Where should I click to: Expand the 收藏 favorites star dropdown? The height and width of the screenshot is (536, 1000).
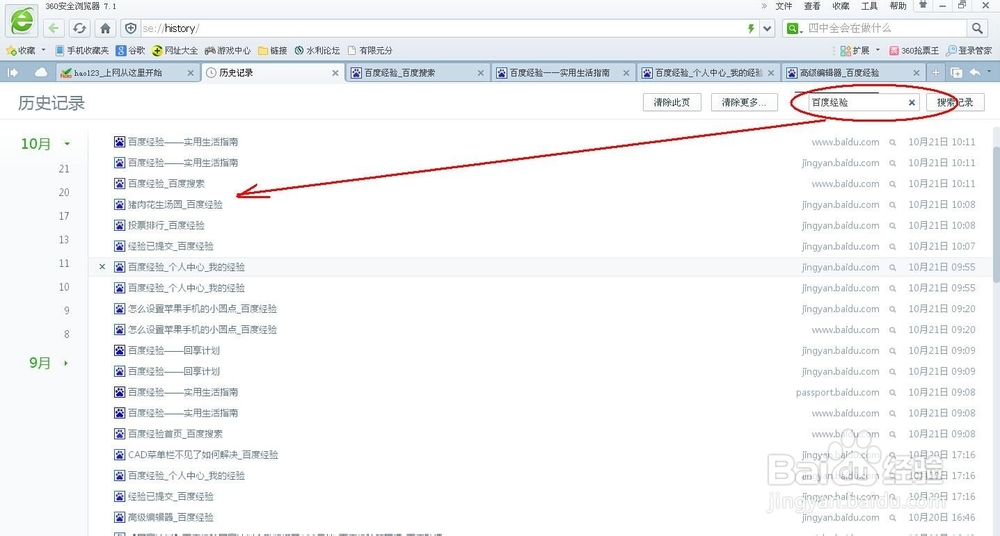(43, 50)
